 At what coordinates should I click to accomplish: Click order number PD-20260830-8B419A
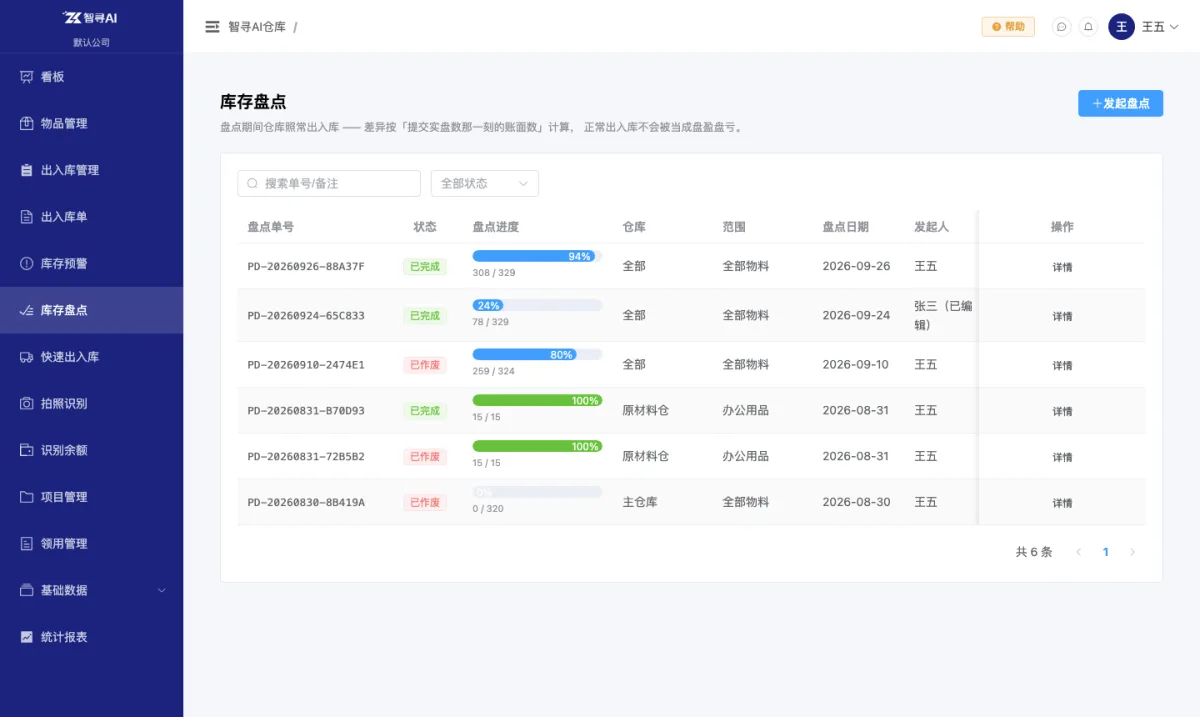306,502
